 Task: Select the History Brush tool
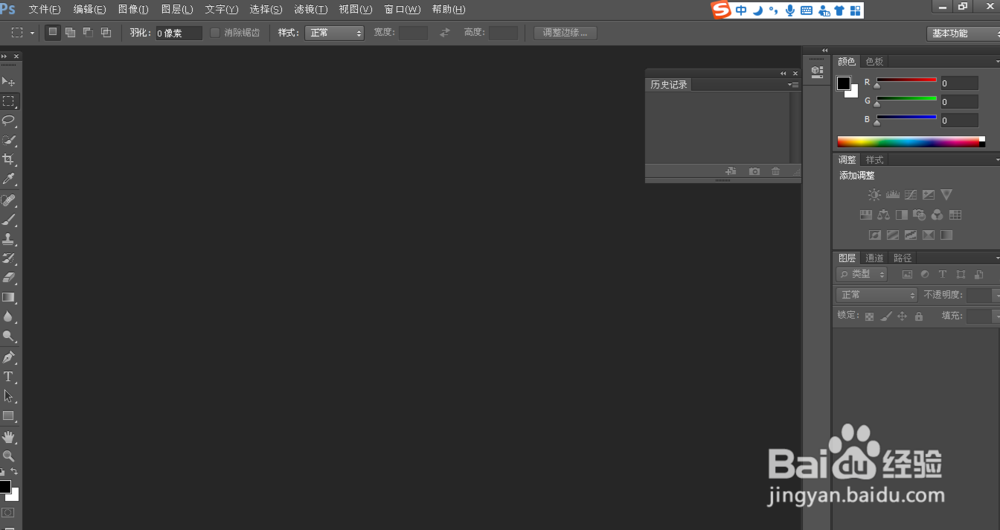tap(8, 258)
